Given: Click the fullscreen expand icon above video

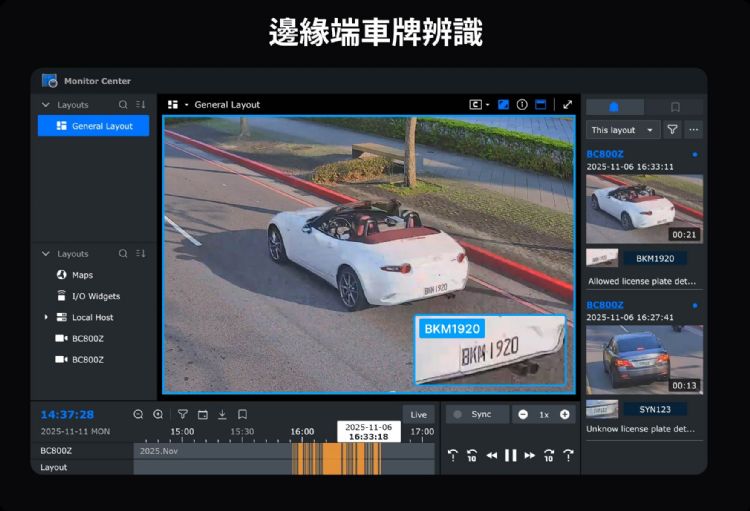Looking at the screenshot, I should pos(568,104).
